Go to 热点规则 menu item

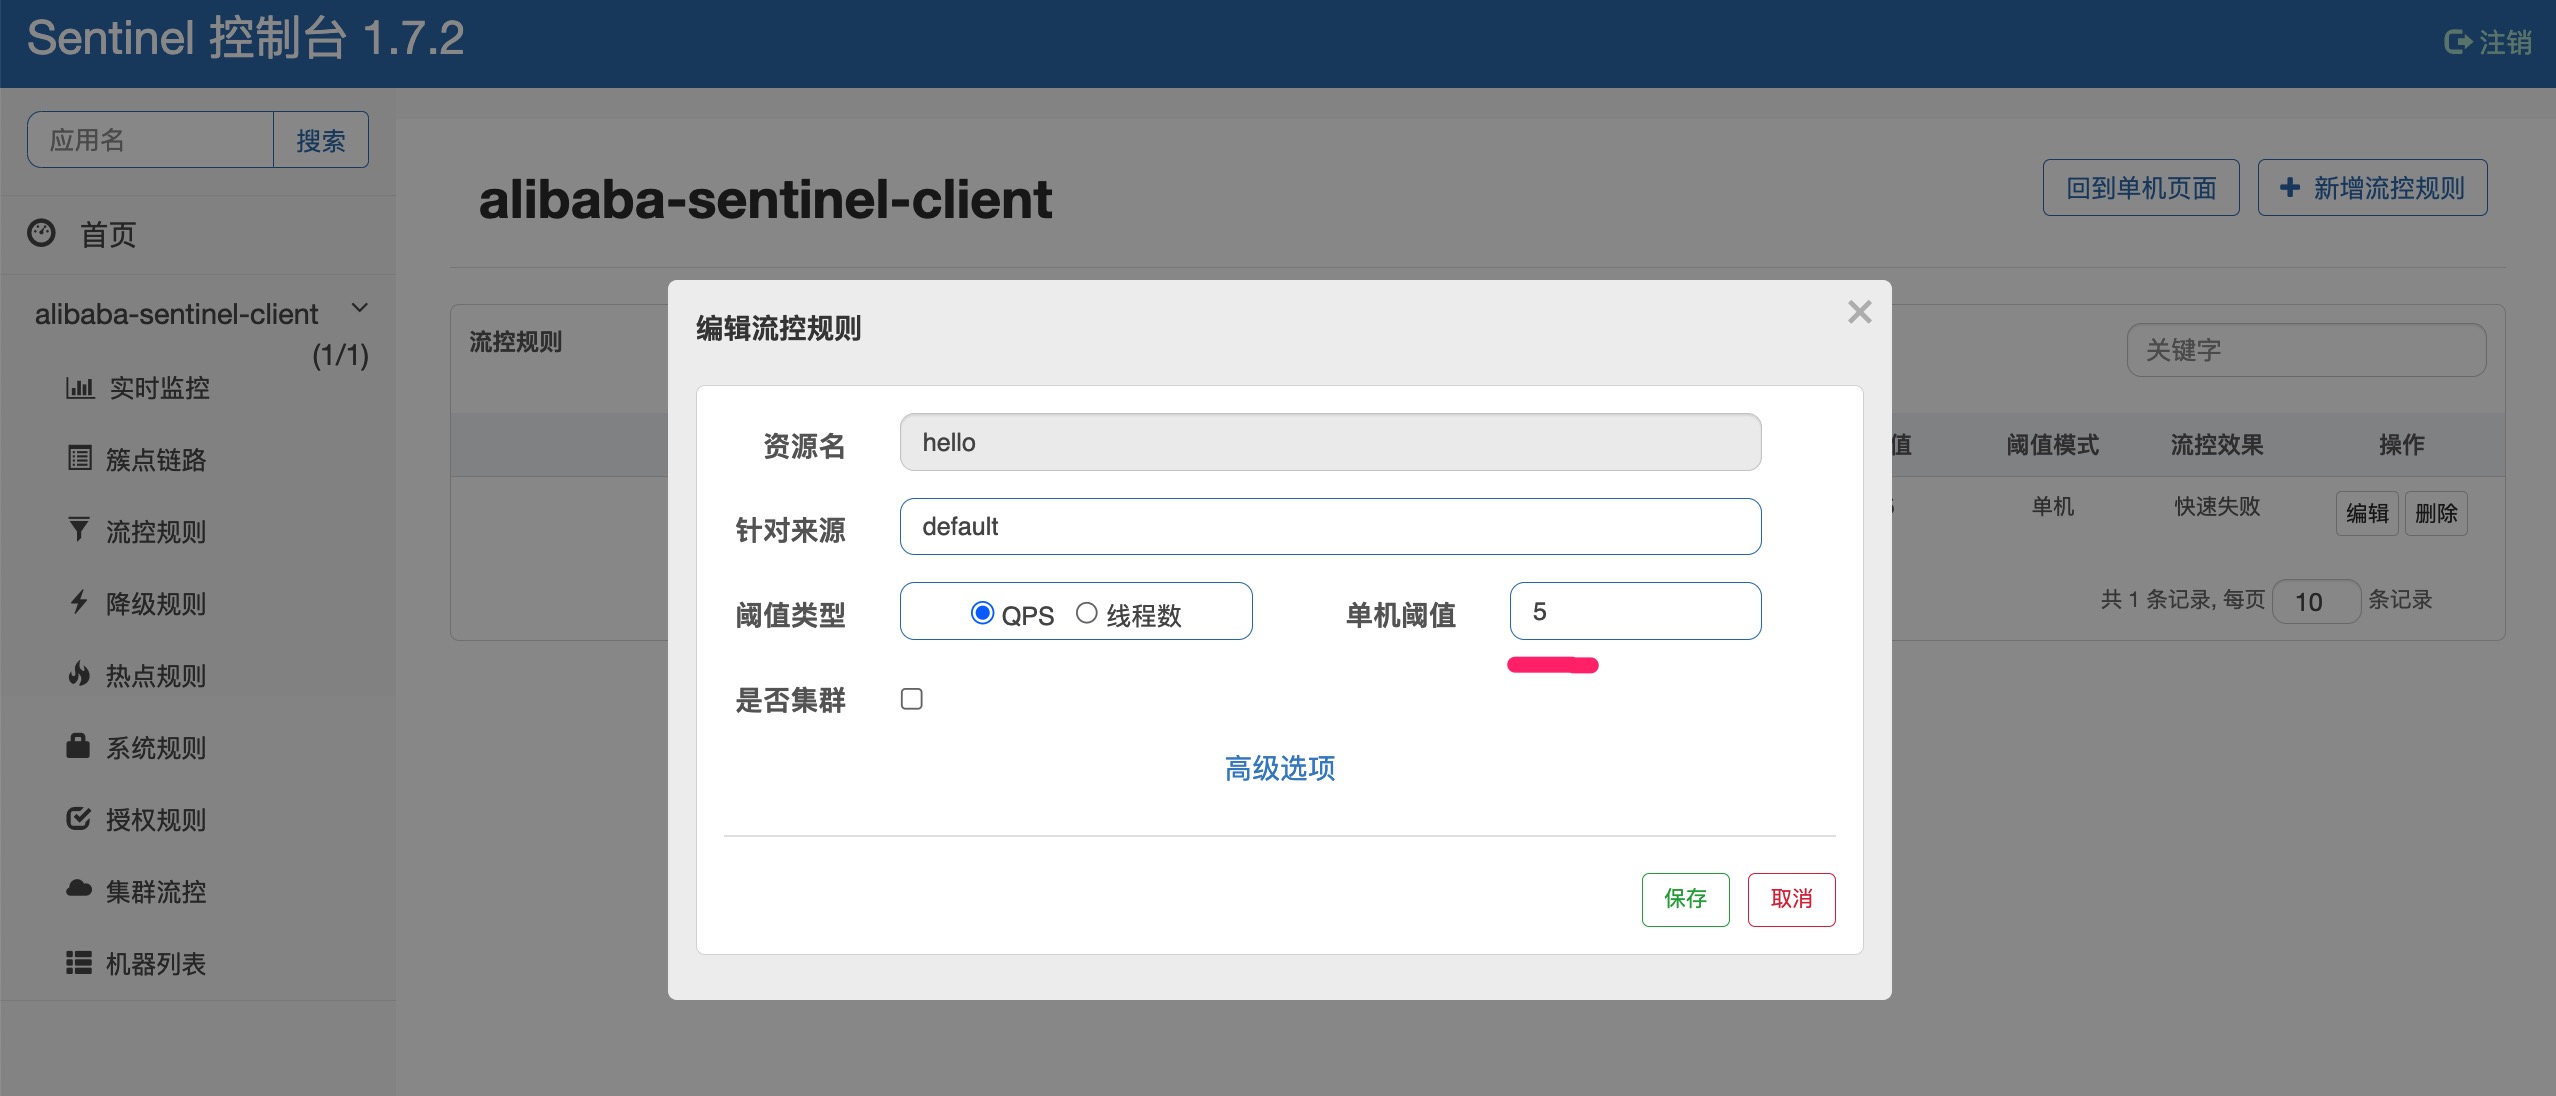156,676
